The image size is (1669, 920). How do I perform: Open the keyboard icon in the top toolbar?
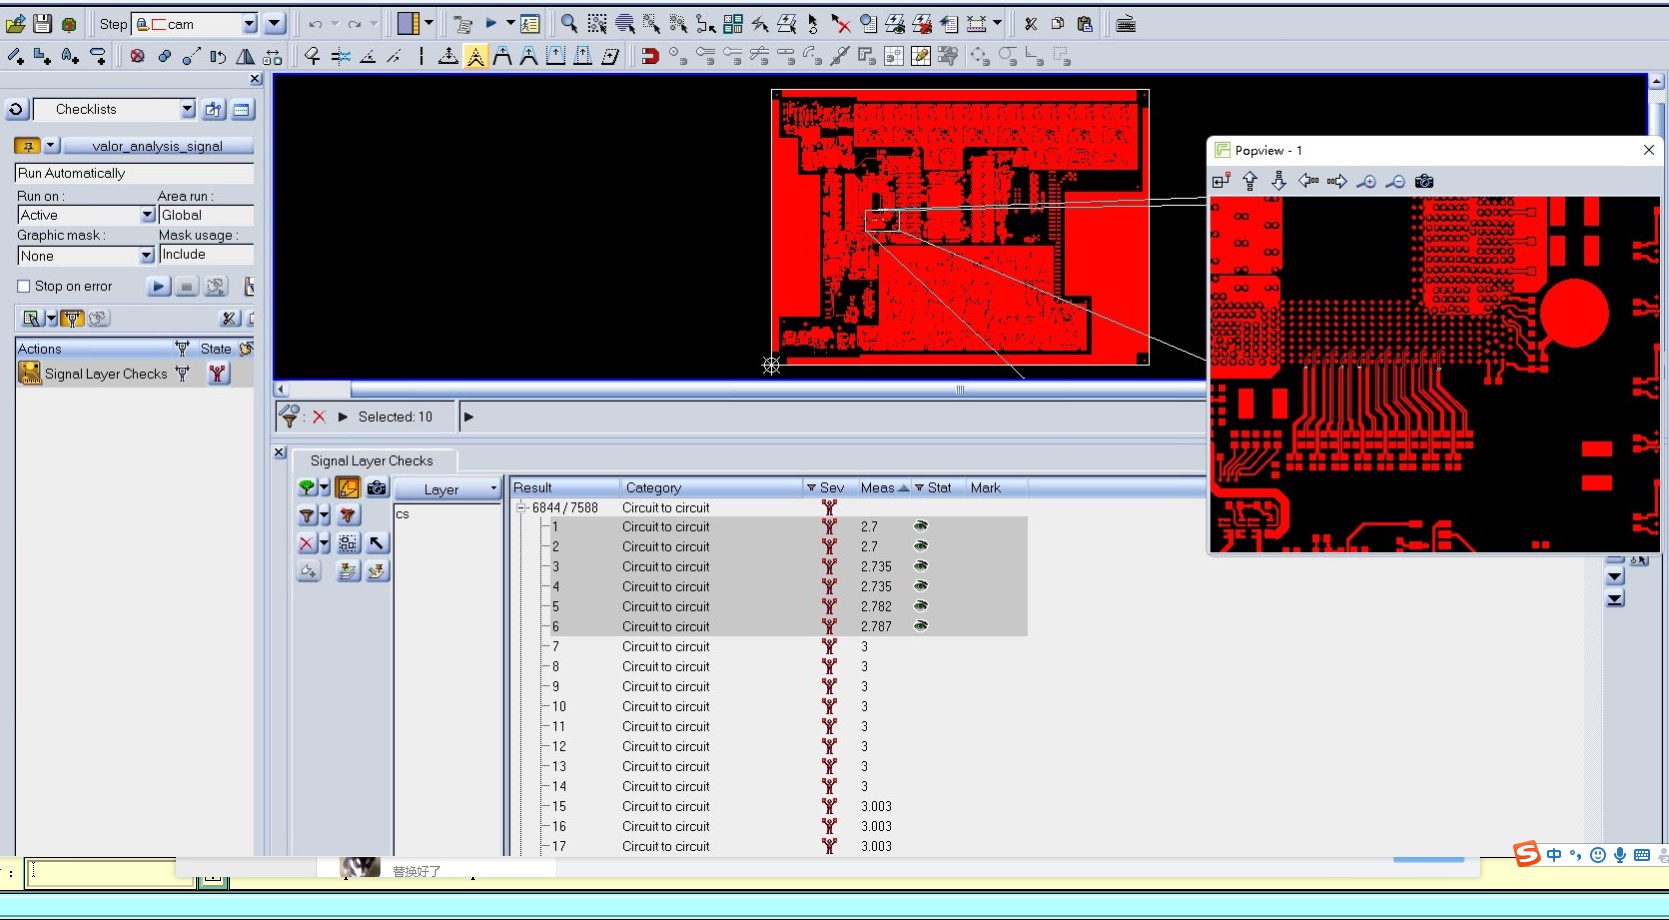(1126, 24)
